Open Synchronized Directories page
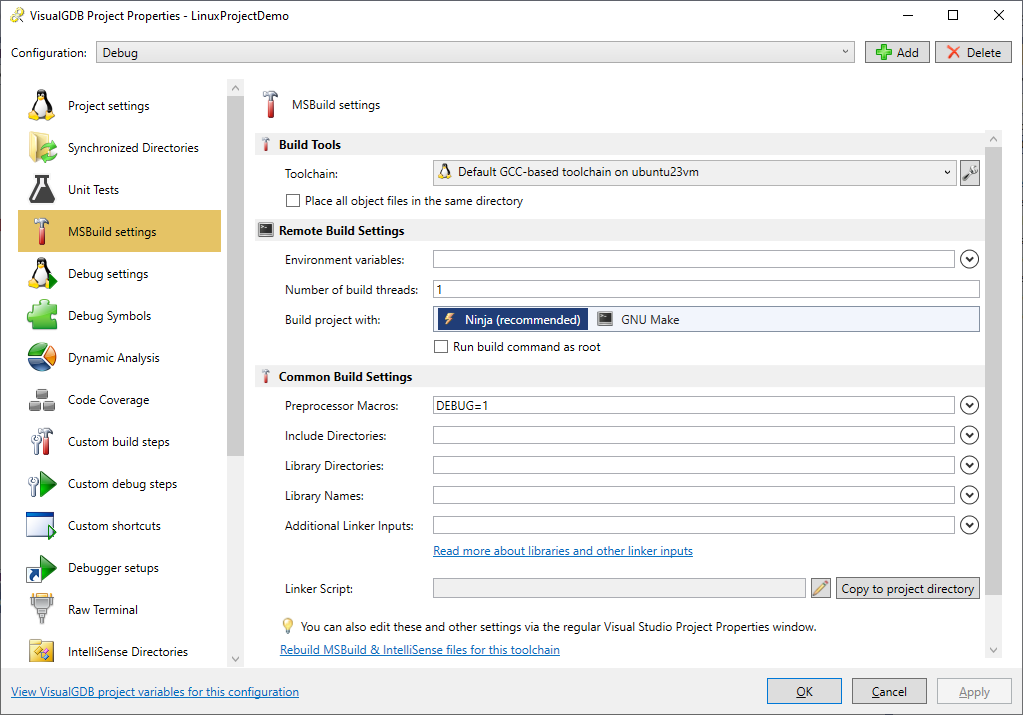The image size is (1023, 715). pos(119,147)
